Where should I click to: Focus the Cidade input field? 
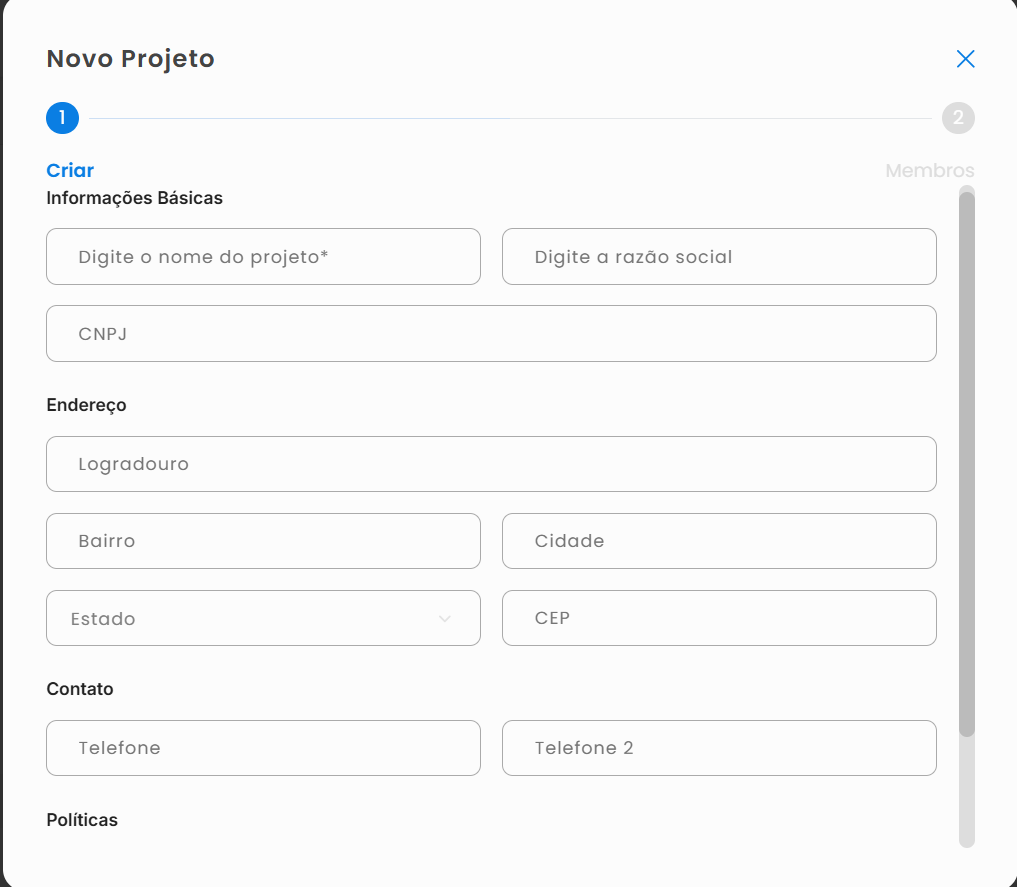tap(719, 541)
